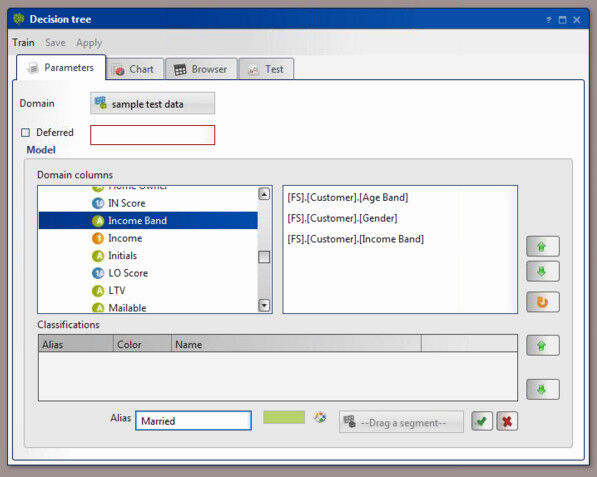Confirm classification with green checkmark
The width and height of the screenshot is (597, 477).
tap(482, 421)
